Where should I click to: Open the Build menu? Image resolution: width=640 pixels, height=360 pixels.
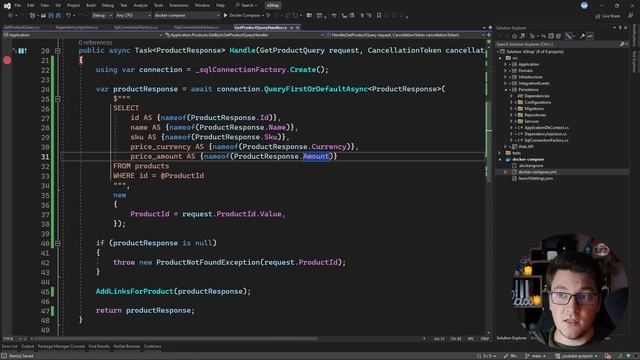tap(91, 5)
